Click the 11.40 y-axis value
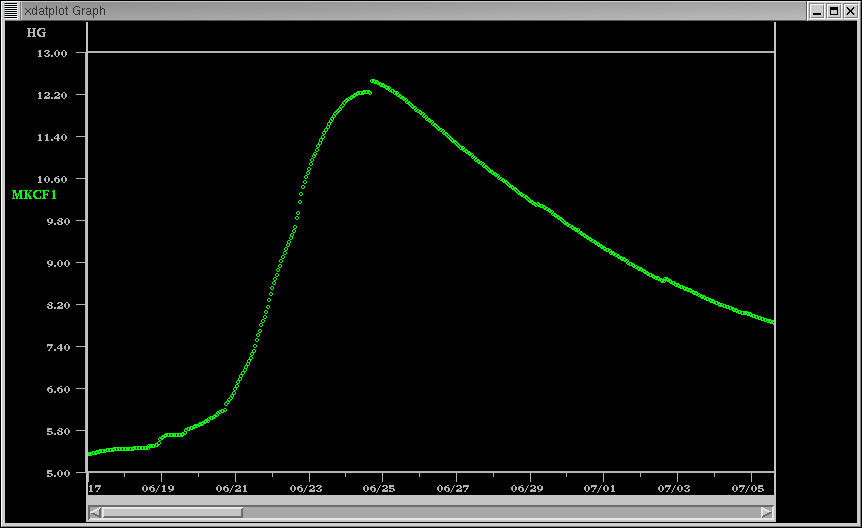 click(x=52, y=138)
